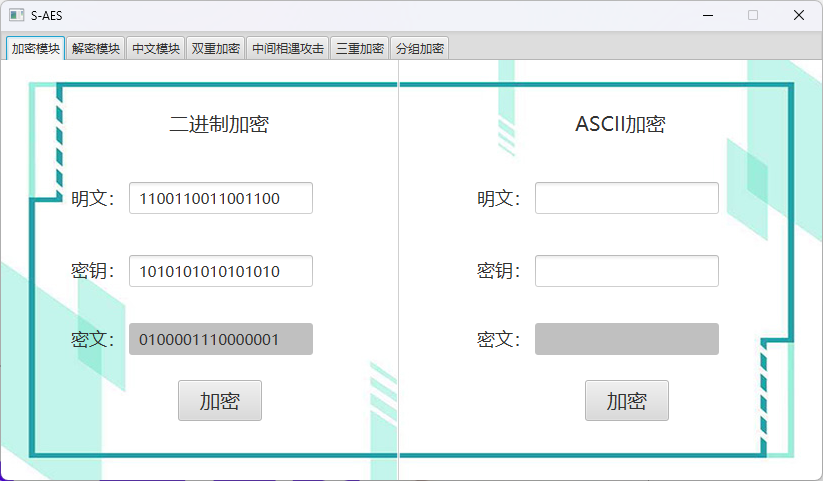Click the ASCII 明文 input field

(626, 198)
